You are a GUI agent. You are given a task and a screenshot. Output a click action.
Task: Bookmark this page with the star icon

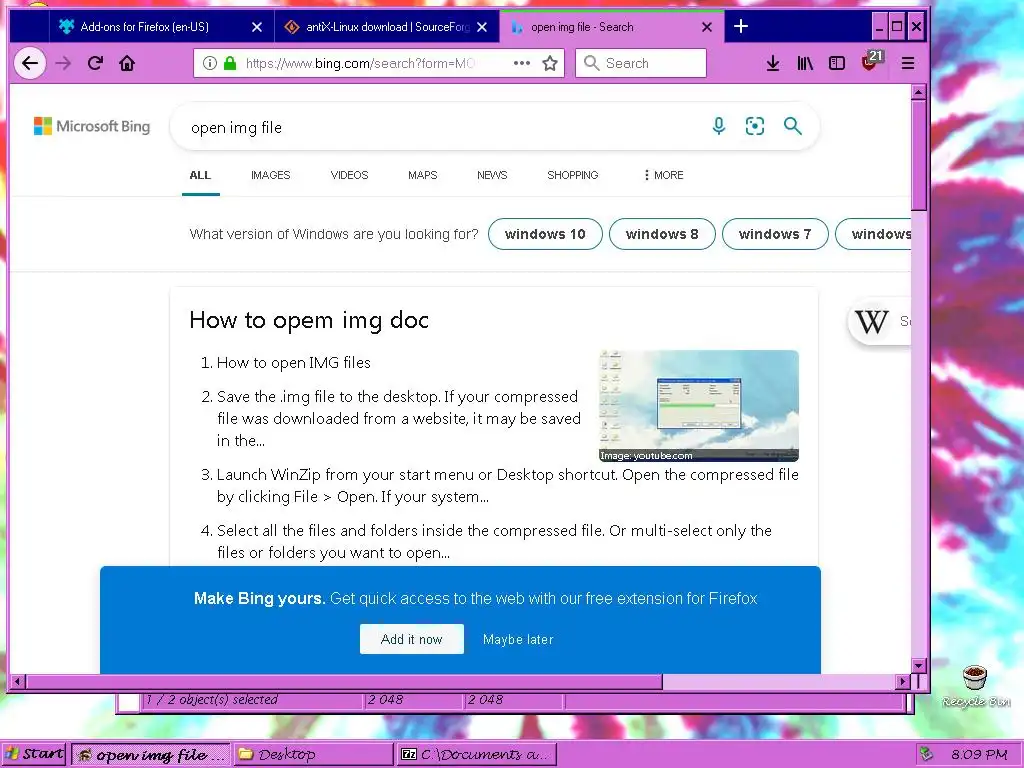coord(550,63)
